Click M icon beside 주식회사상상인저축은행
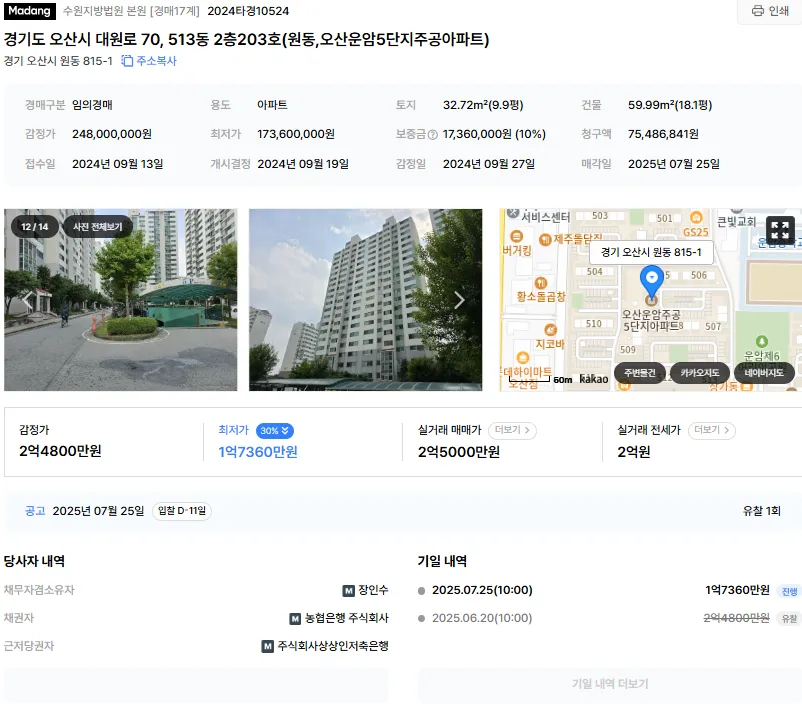Screen dimensions: 802x704 [x=268, y=647]
